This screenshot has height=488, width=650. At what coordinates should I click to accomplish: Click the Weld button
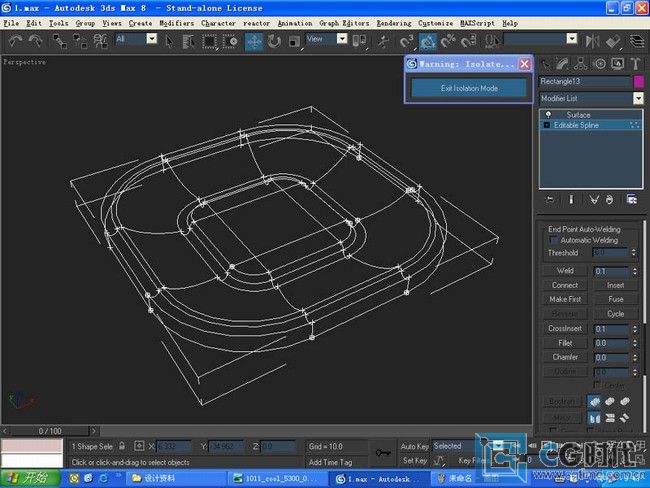(565, 271)
